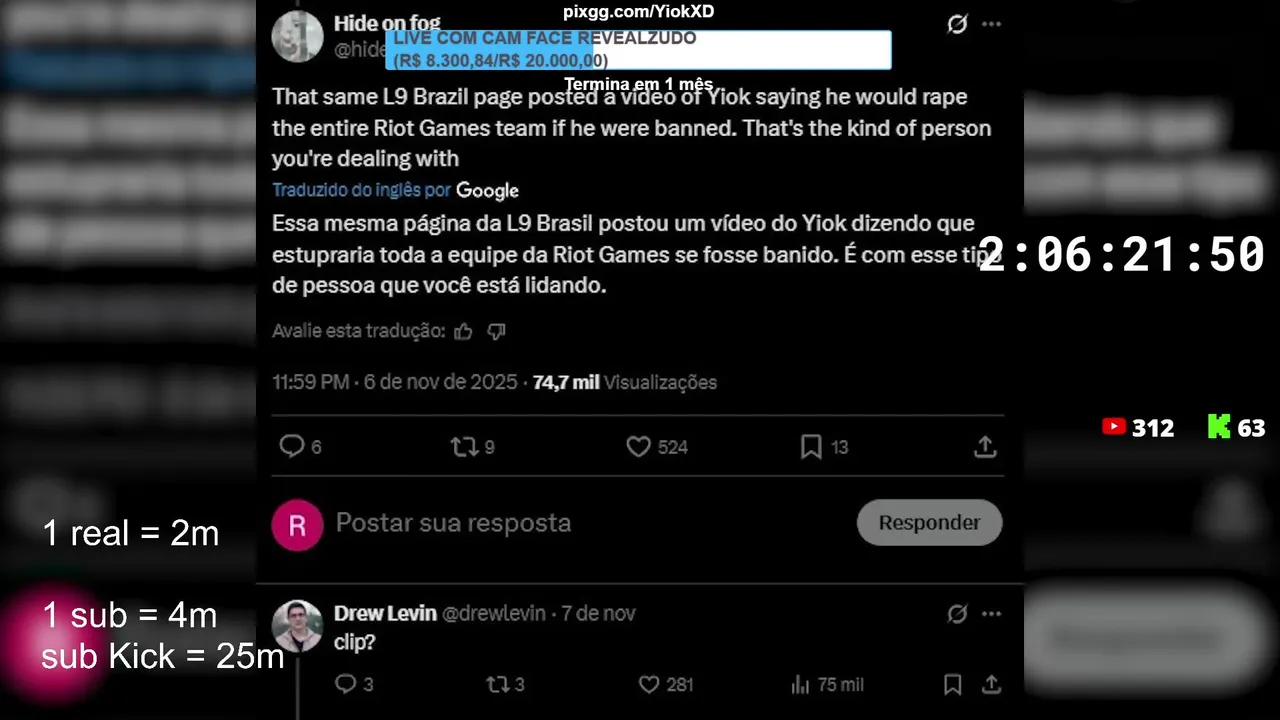Rate translation with thumbs down
This screenshot has height=720, width=1280.
click(496, 331)
